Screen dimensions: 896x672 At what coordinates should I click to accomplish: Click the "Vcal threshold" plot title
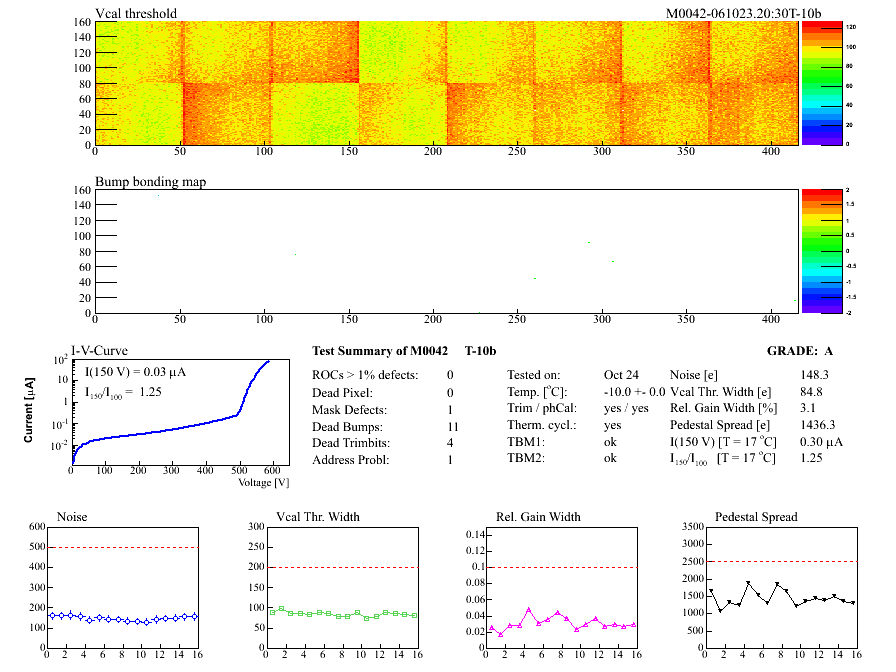136,13
